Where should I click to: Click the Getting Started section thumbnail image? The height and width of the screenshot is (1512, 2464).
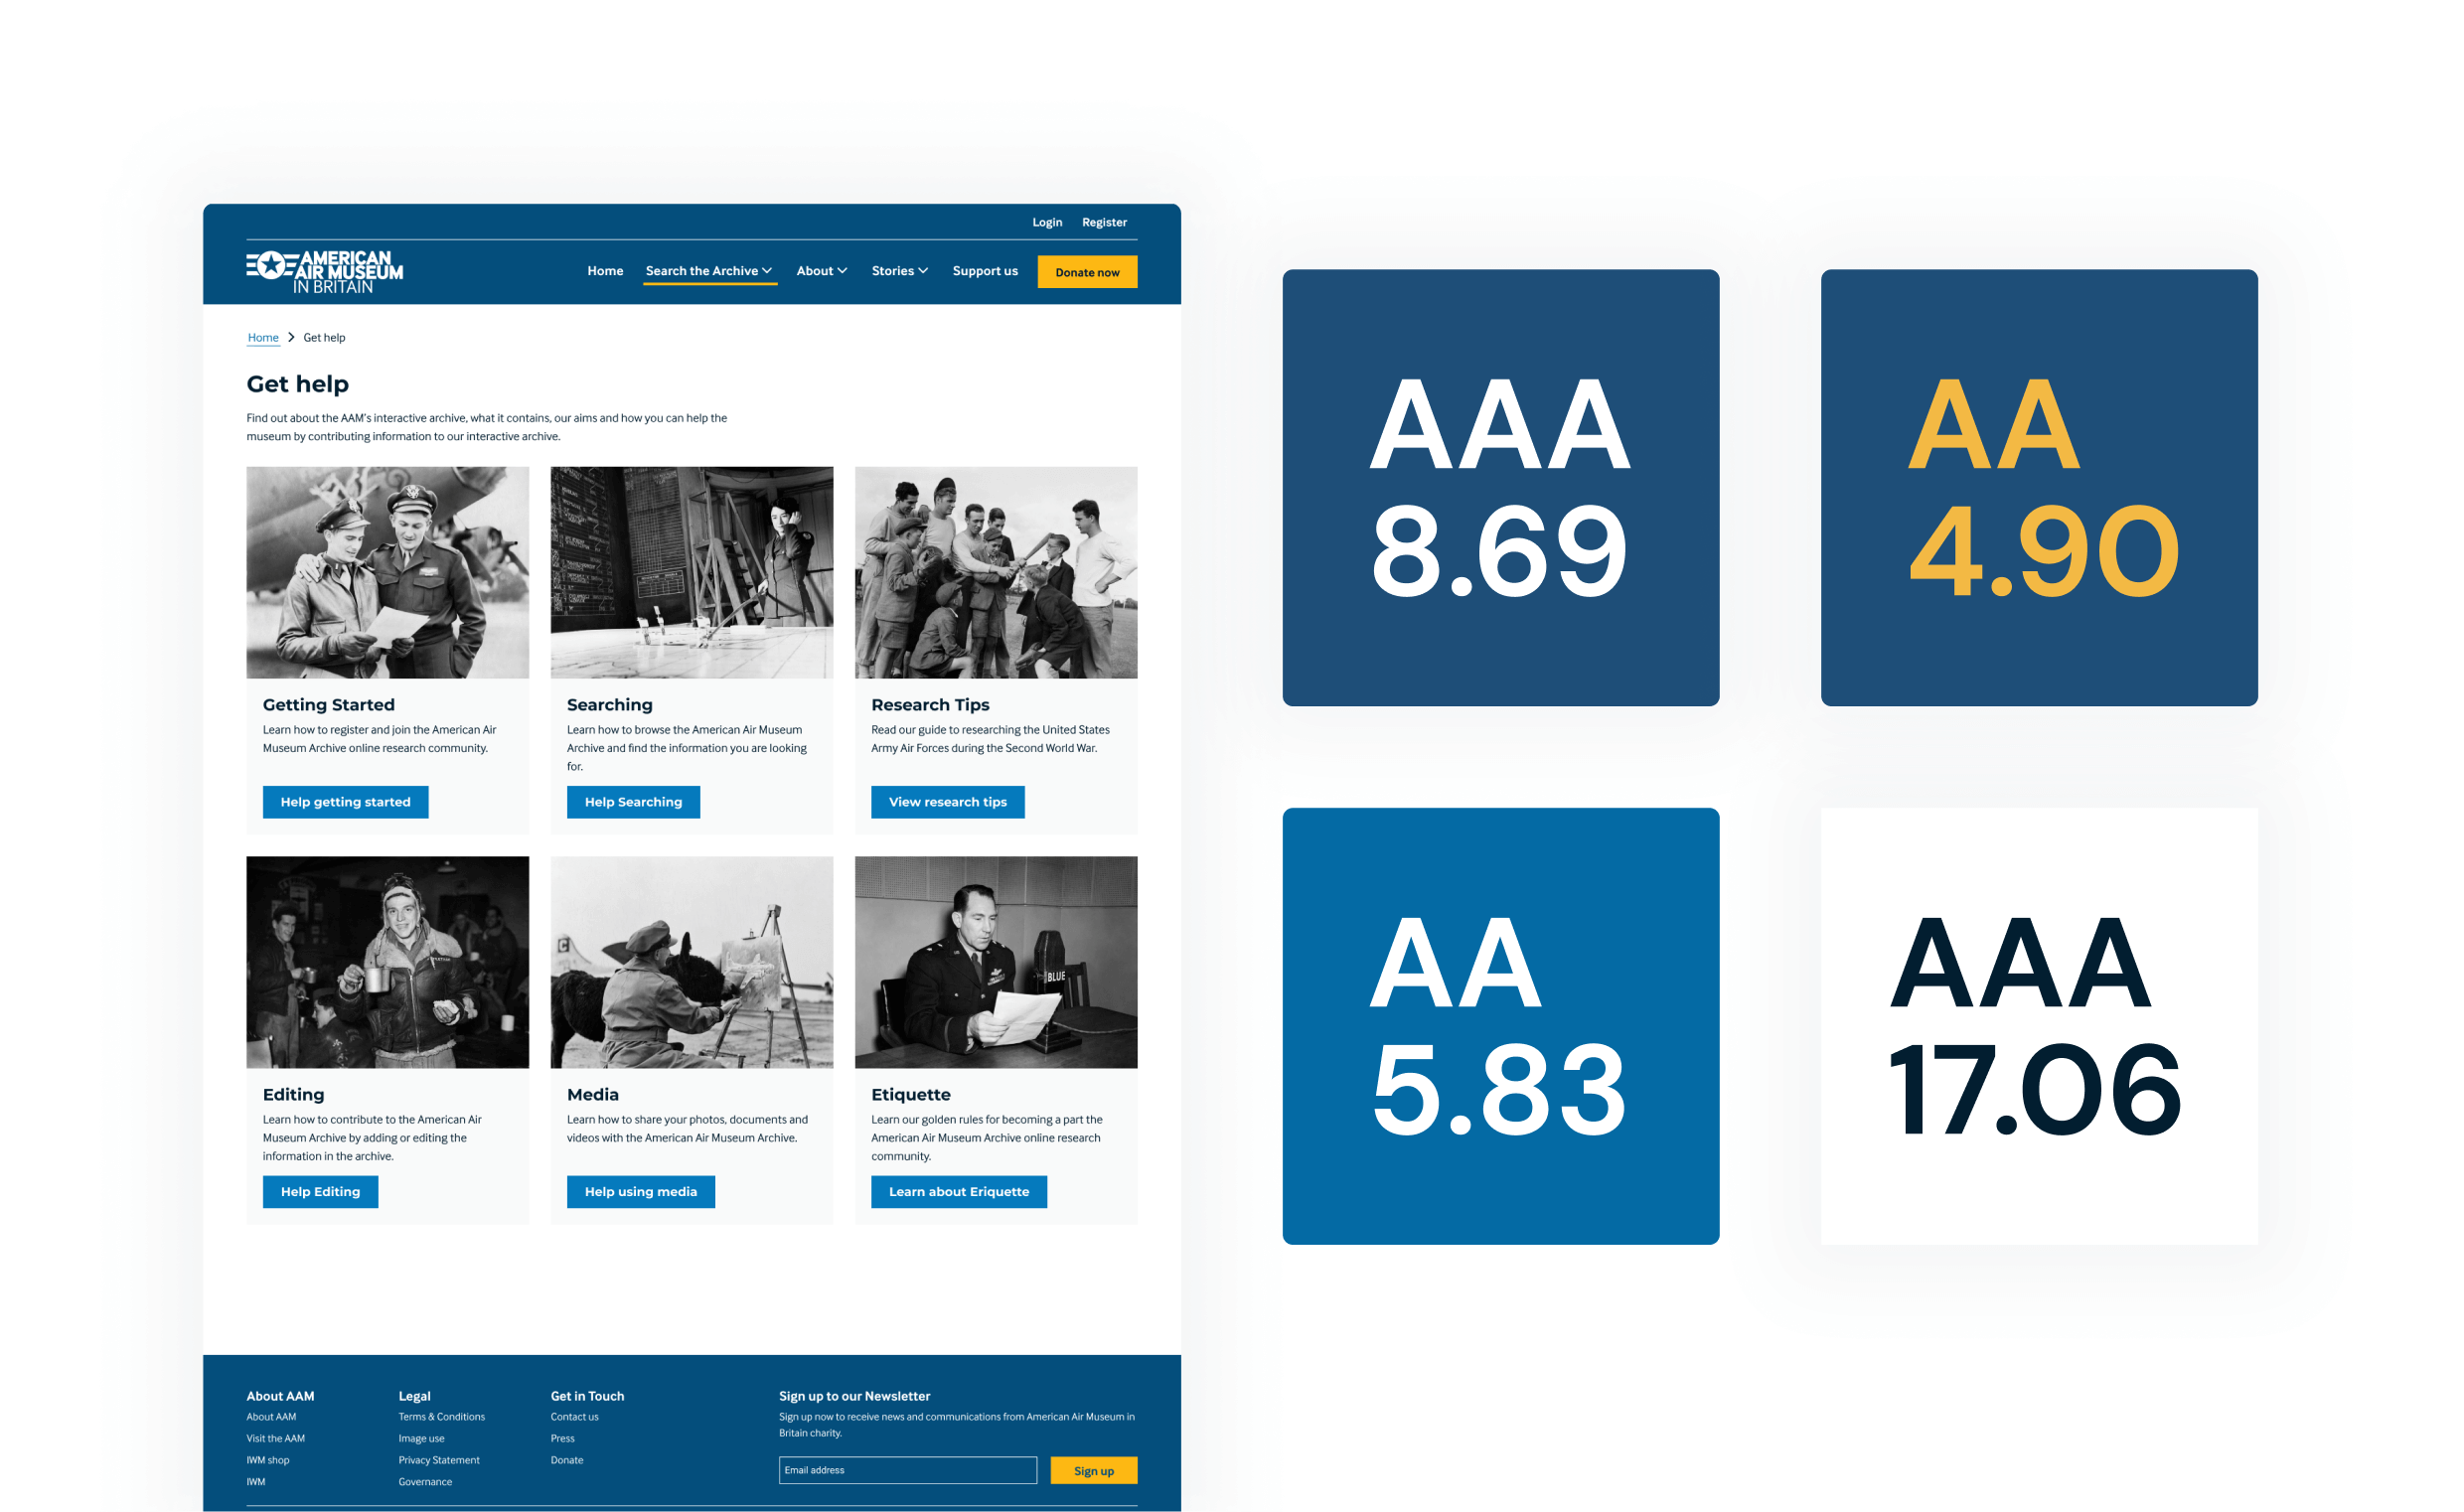pos(387,572)
